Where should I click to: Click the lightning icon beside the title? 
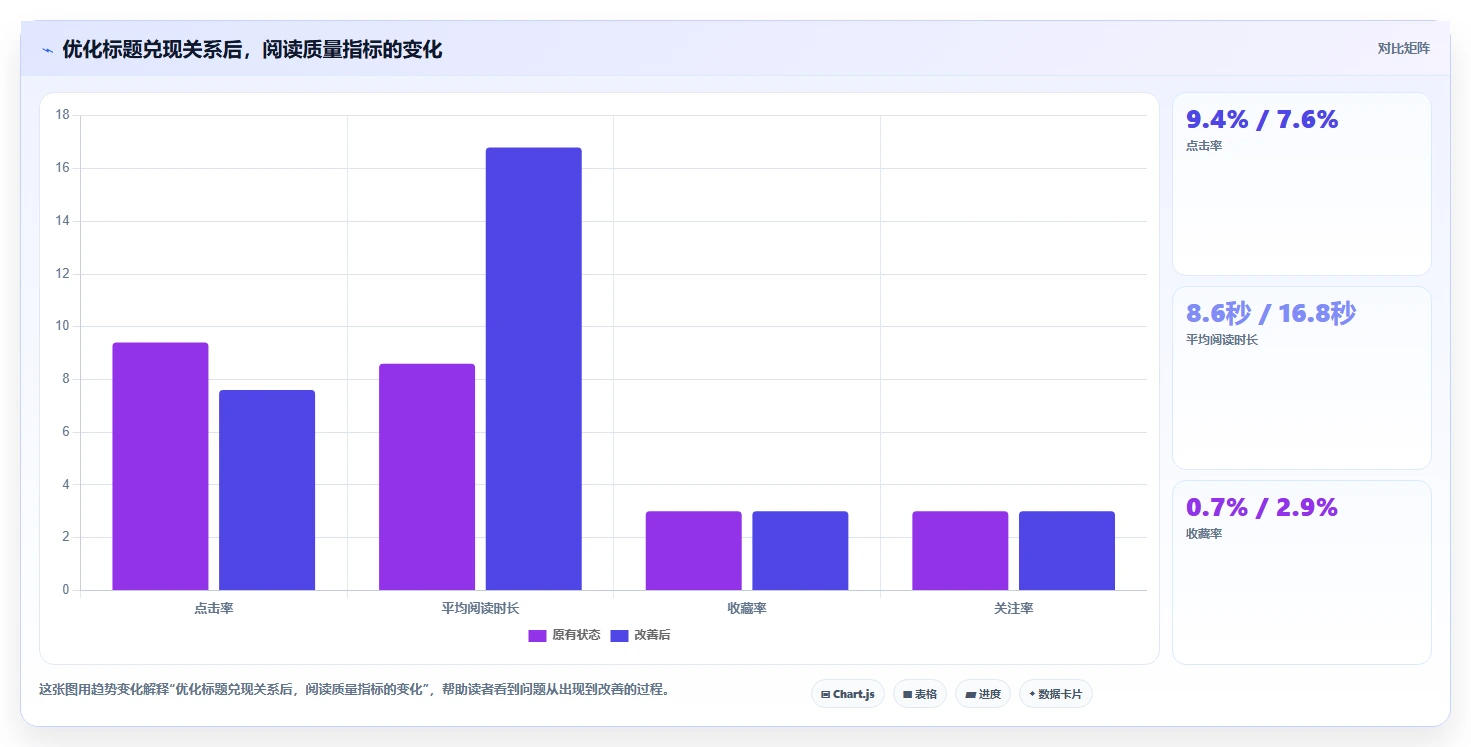coord(47,50)
